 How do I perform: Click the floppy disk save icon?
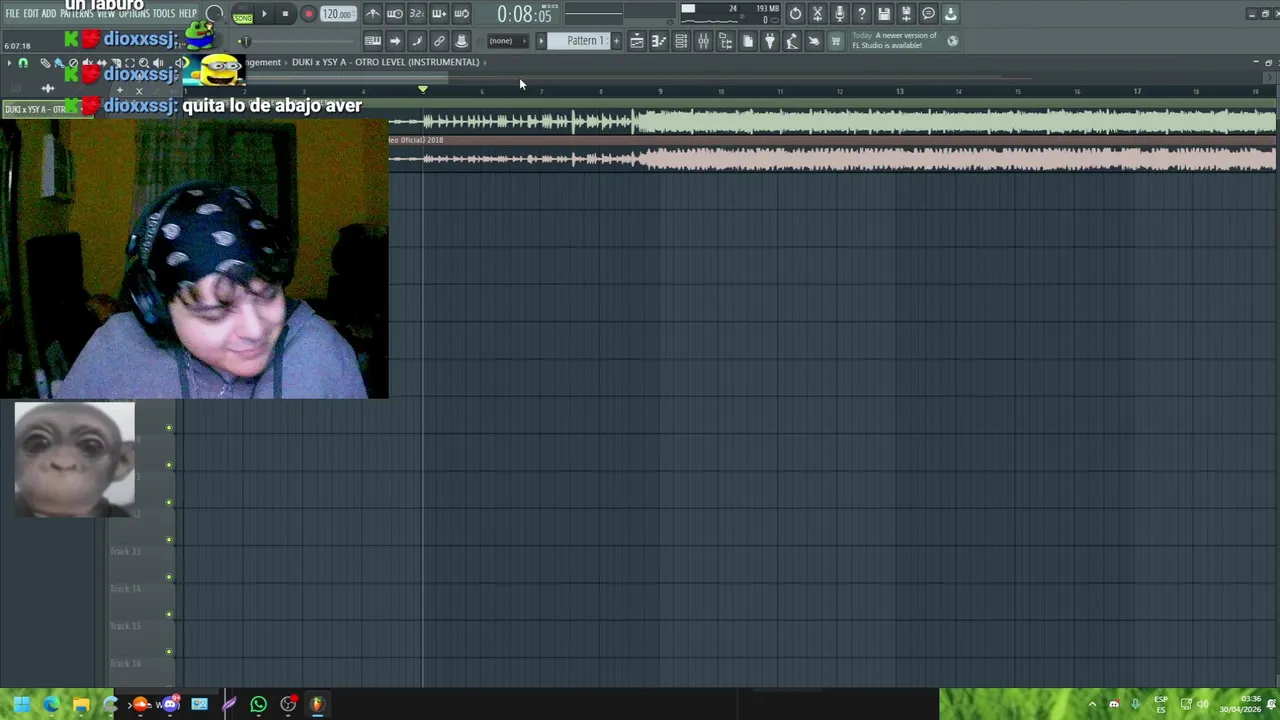884,14
